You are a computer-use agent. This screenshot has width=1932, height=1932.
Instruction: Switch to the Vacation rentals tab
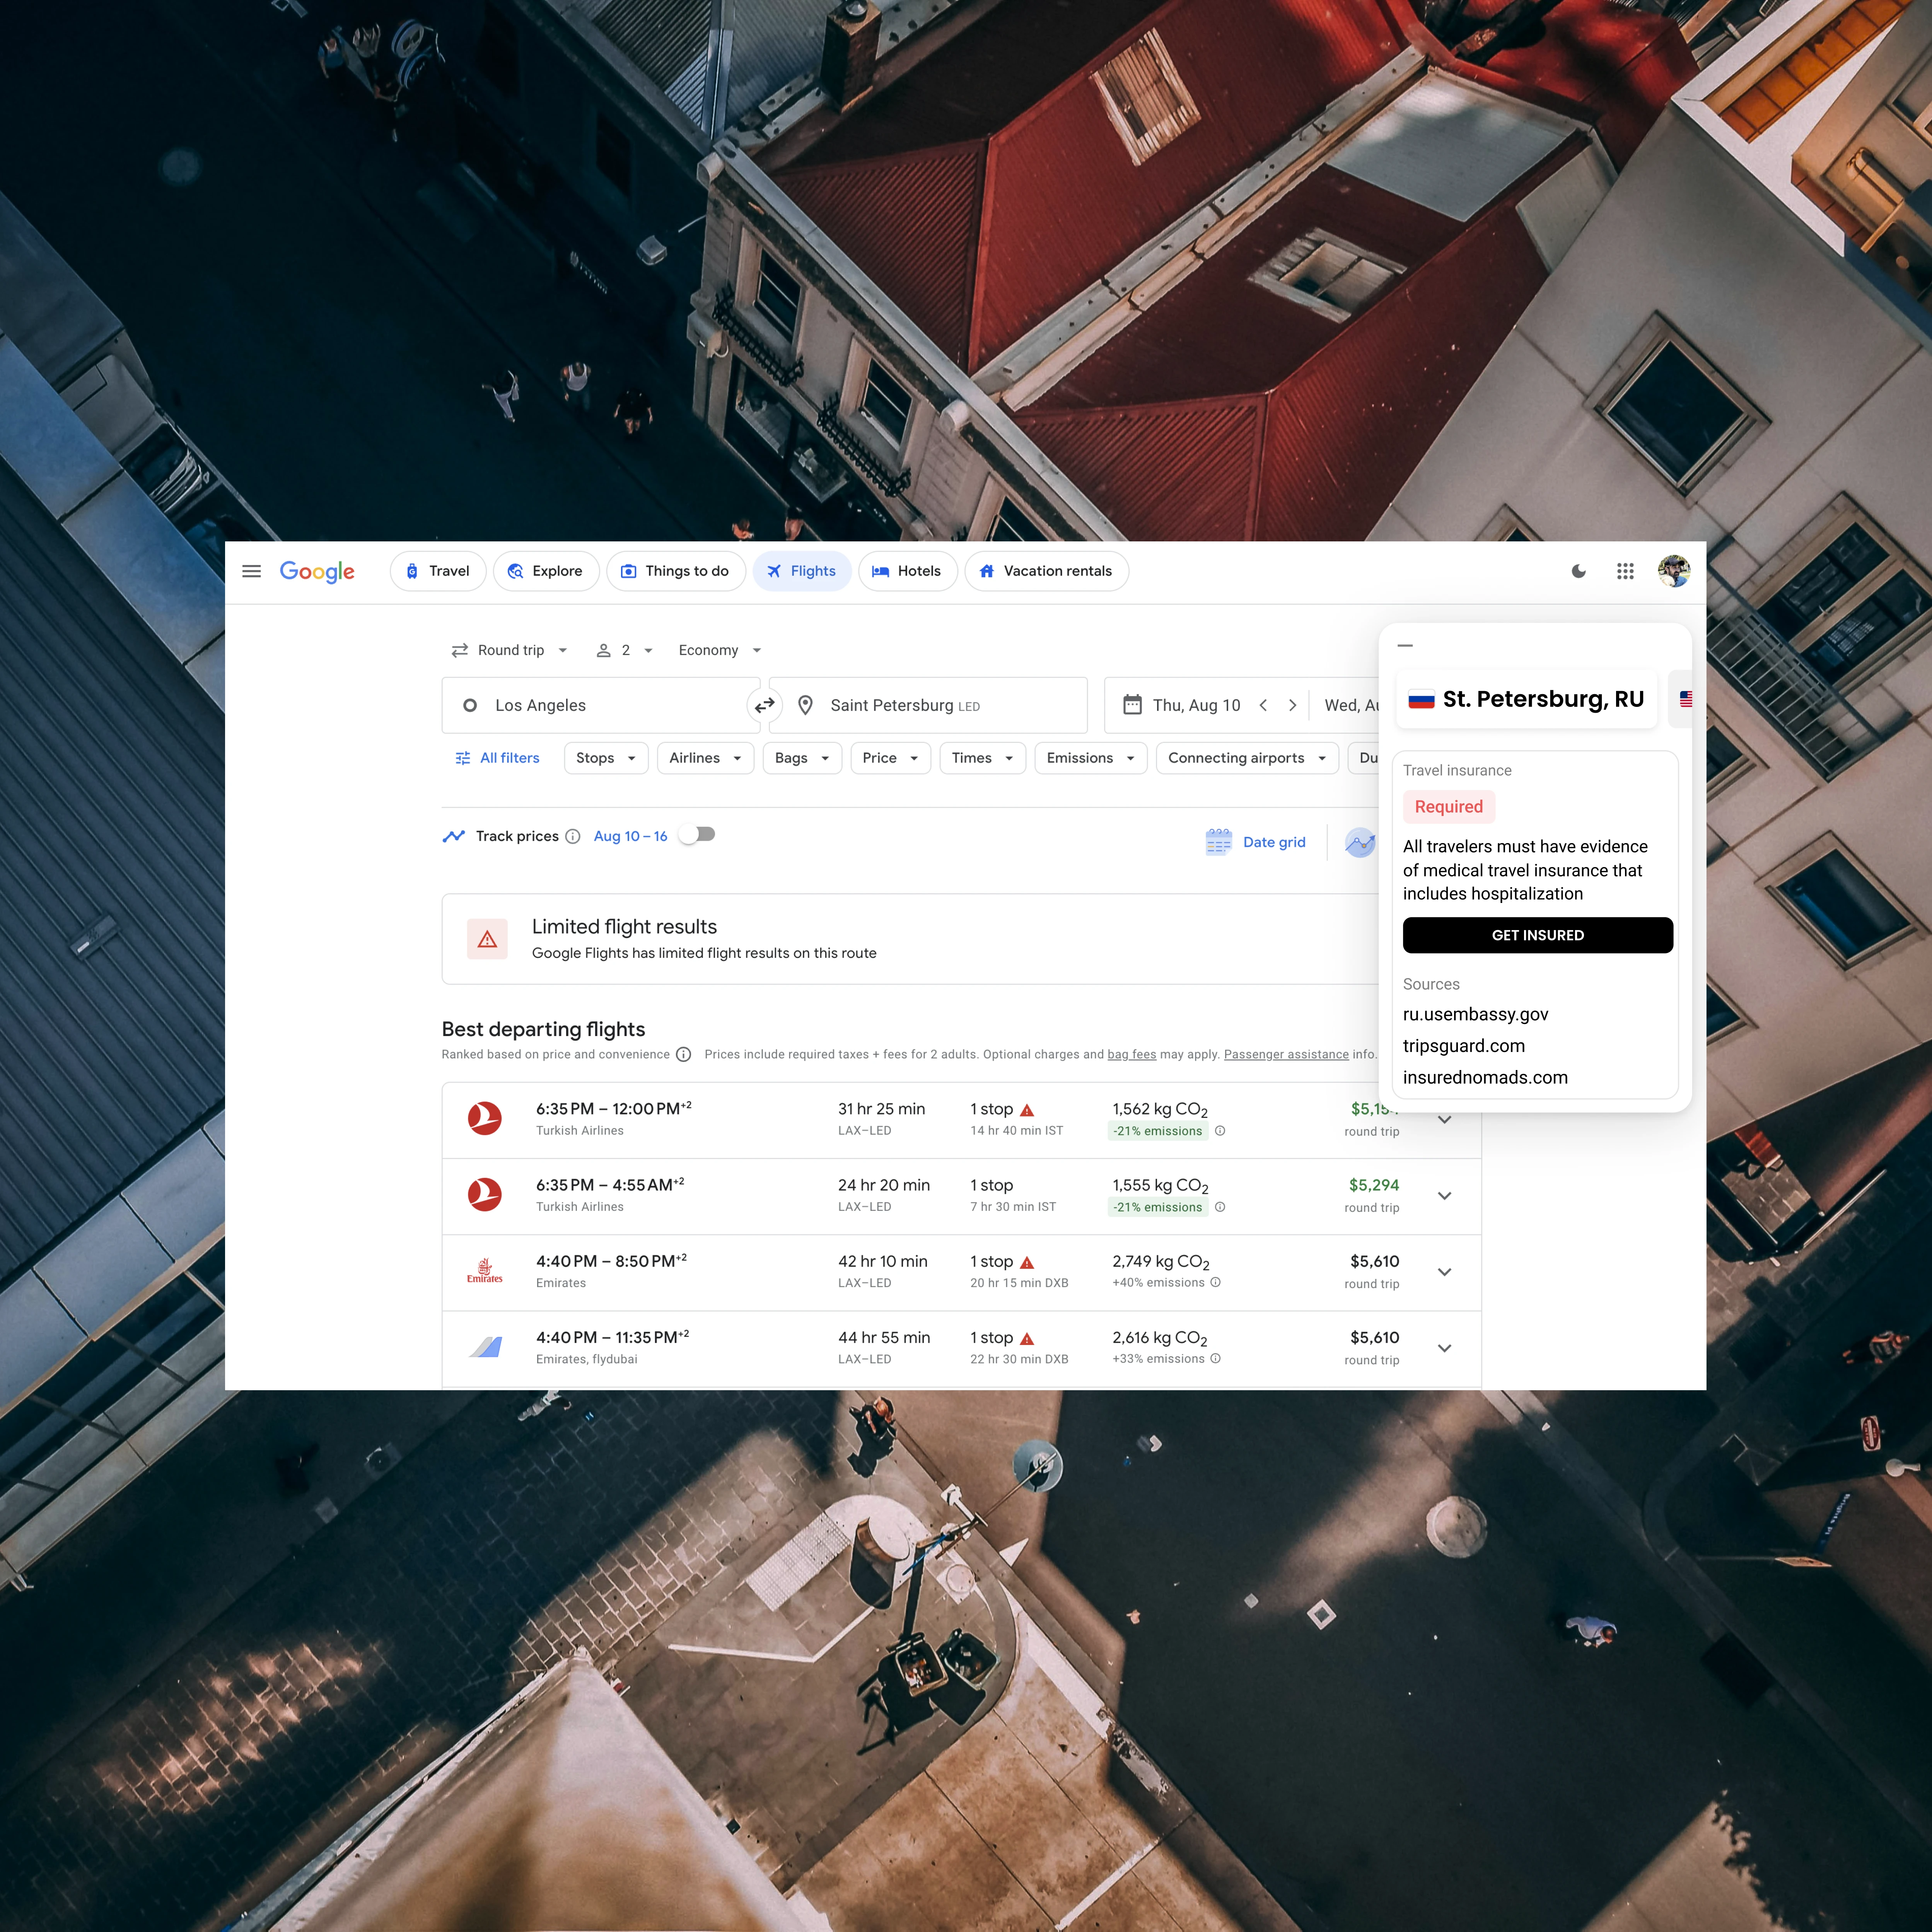click(x=1047, y=571)
